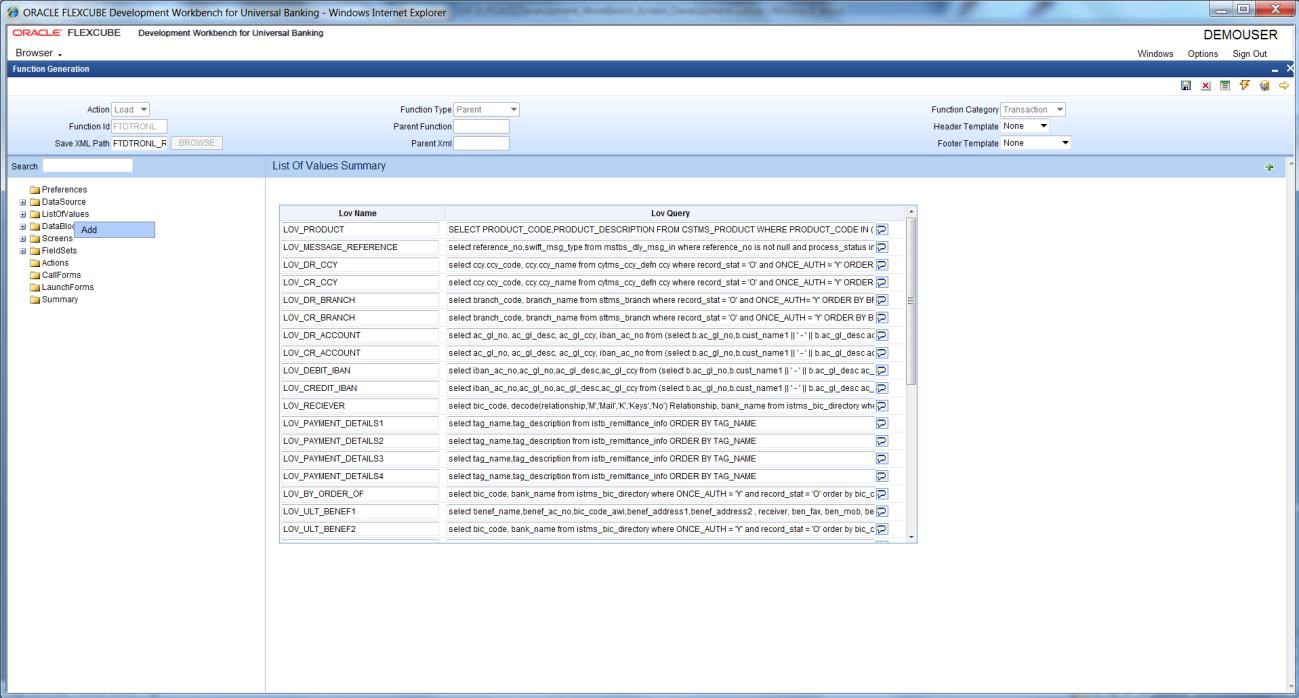Select the Summary tree folder
This screenshot has width=1299, height=698.
[52, 300]
